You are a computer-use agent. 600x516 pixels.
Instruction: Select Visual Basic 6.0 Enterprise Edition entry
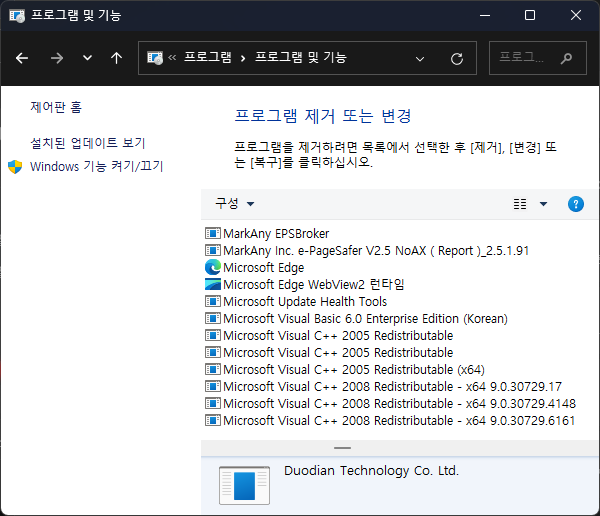click(356, 318)
